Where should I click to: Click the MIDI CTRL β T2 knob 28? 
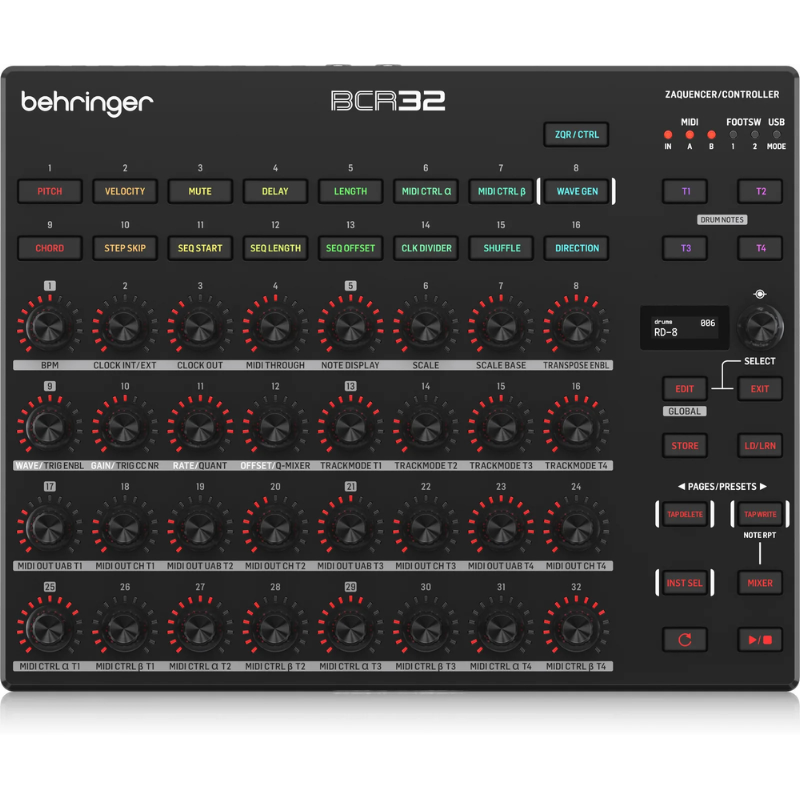pyautogui.click(x=274, y=628)
